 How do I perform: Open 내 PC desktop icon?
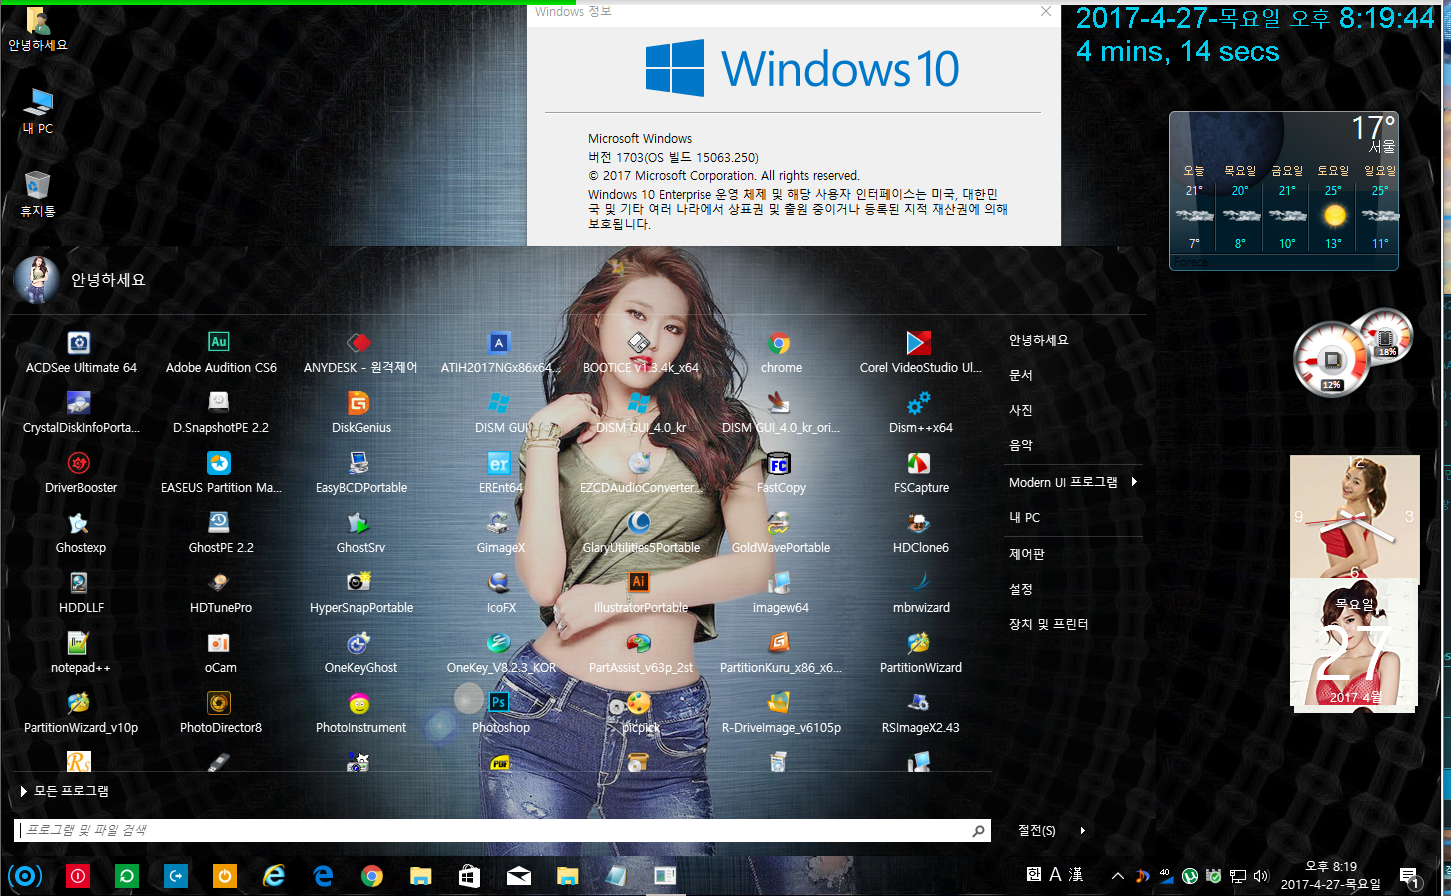[38, 111]
